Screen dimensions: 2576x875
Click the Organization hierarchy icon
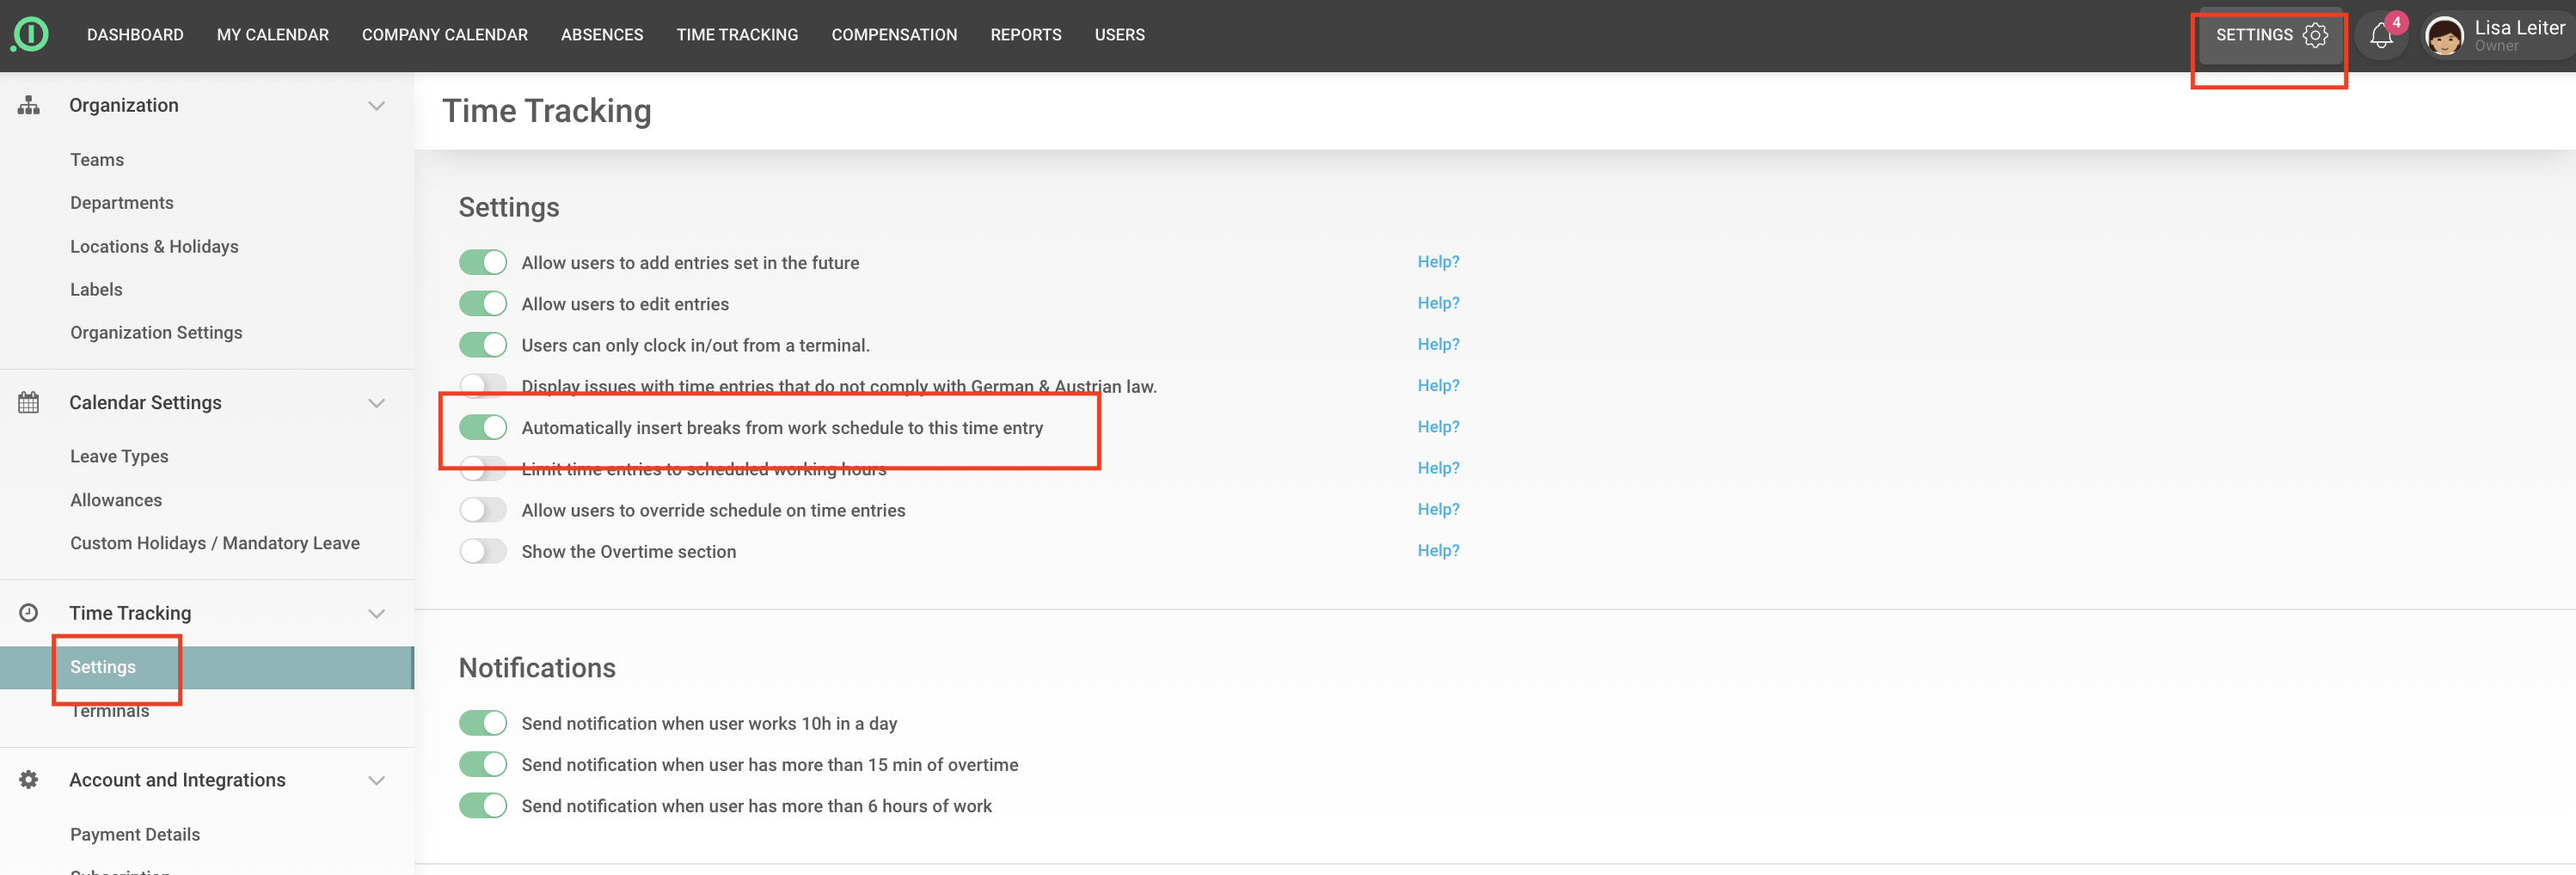point(29,106)
